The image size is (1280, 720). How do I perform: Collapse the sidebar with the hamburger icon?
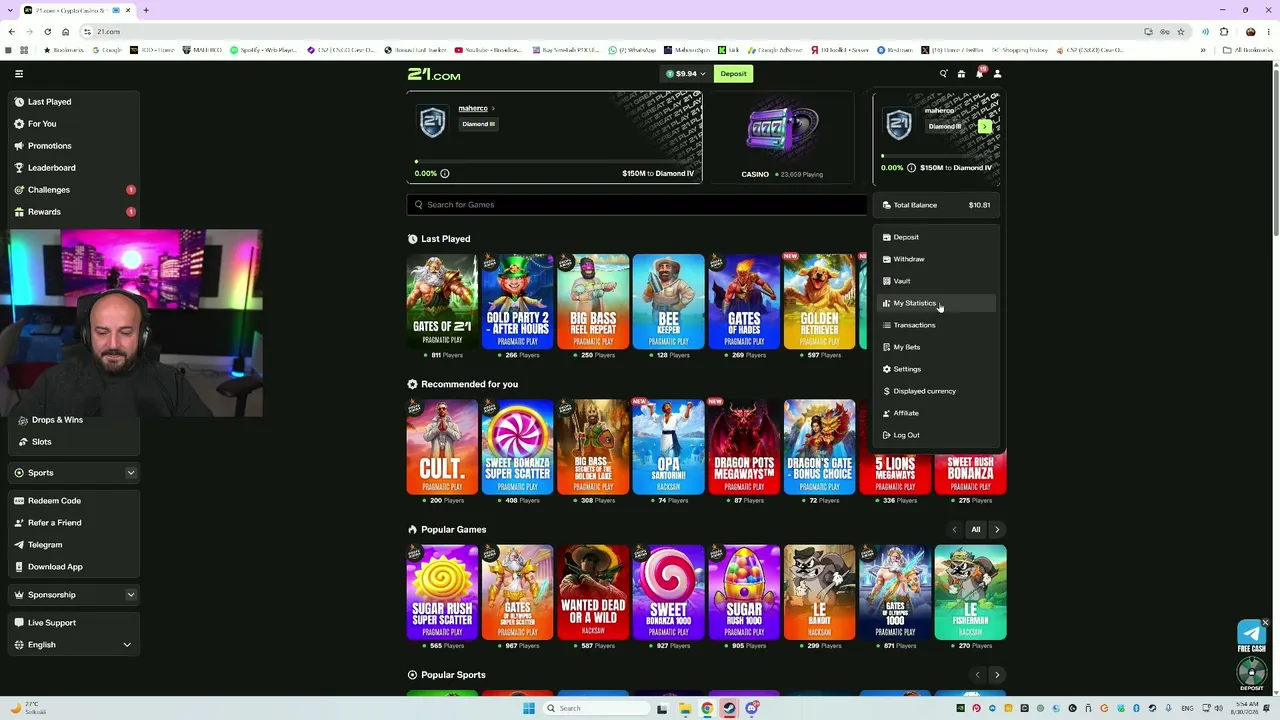[18, 73]
